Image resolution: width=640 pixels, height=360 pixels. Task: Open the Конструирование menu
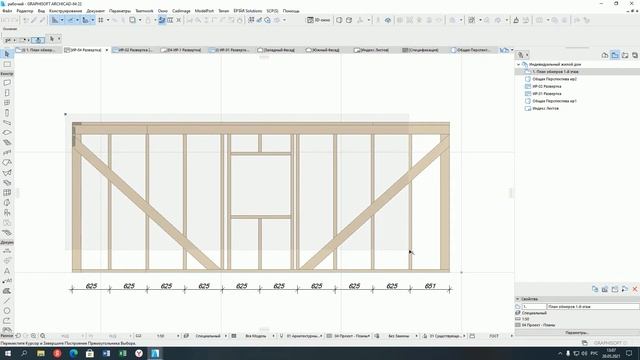coord(65,11)
